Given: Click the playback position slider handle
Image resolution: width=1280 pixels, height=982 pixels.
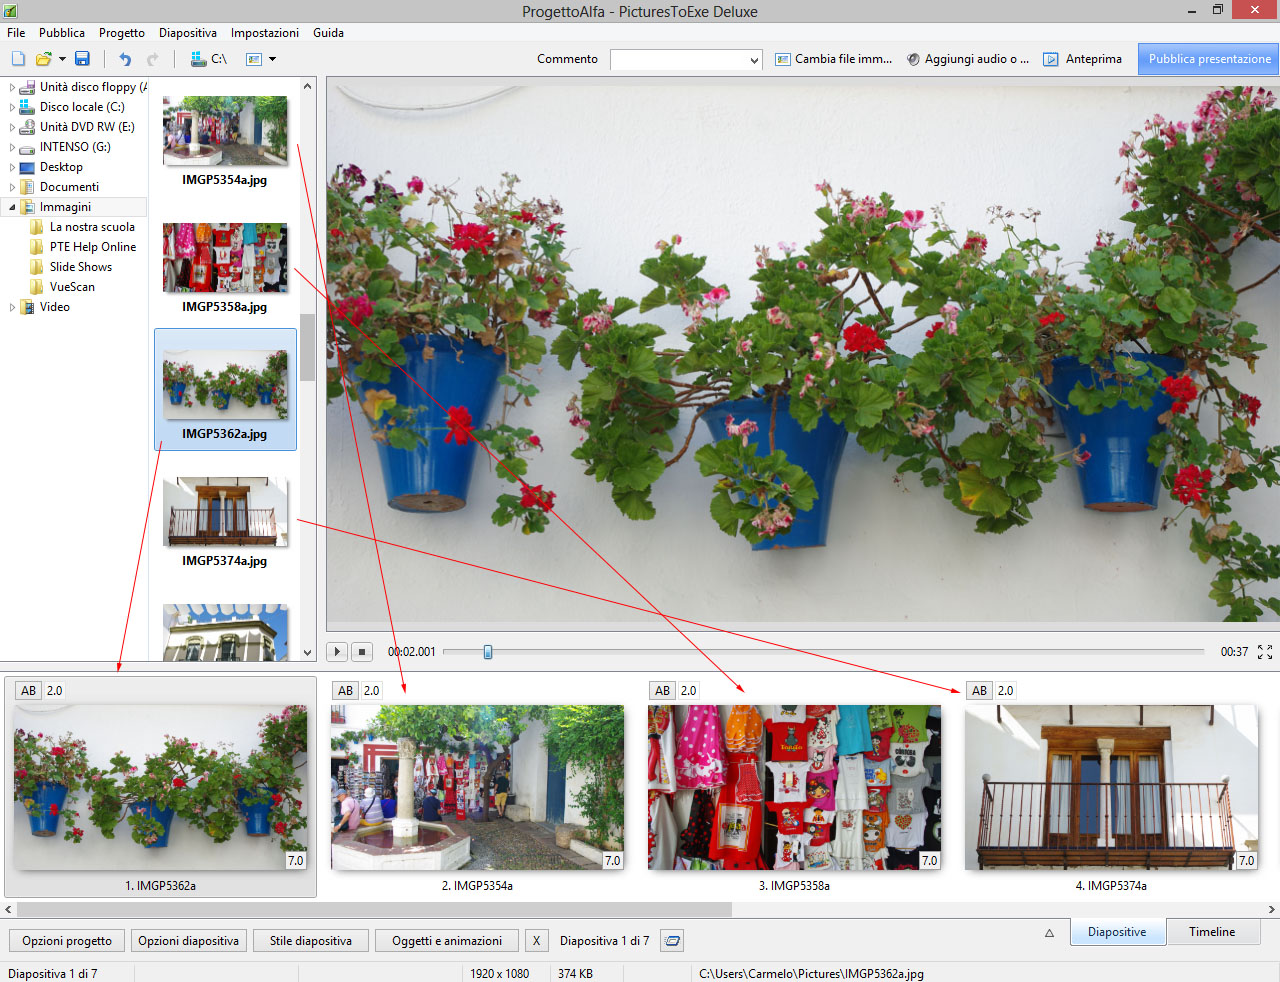Looking at the screenshot, I should click(488, 652).
